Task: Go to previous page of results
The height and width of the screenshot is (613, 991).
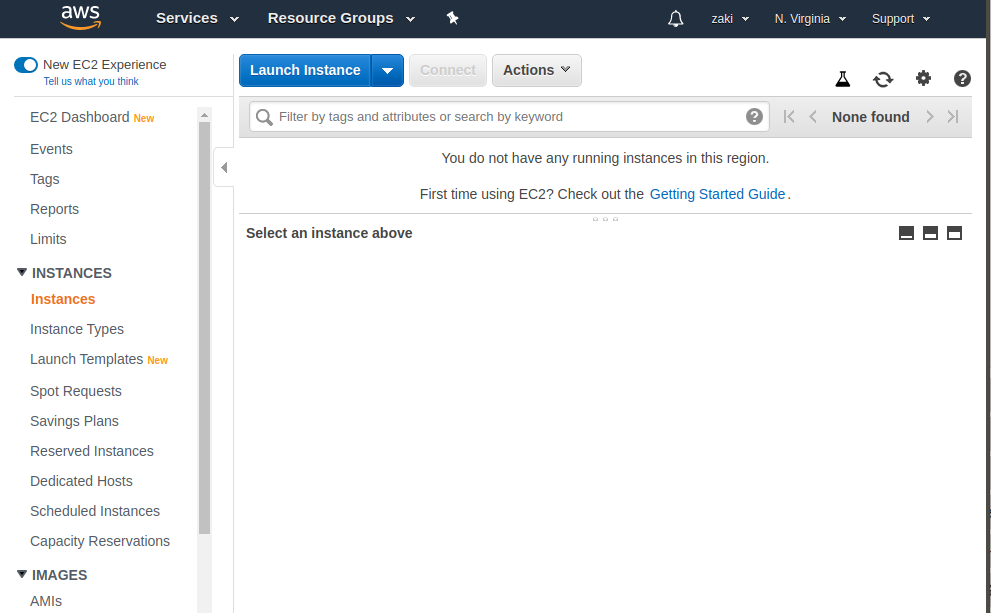Action: coord(813,116)
